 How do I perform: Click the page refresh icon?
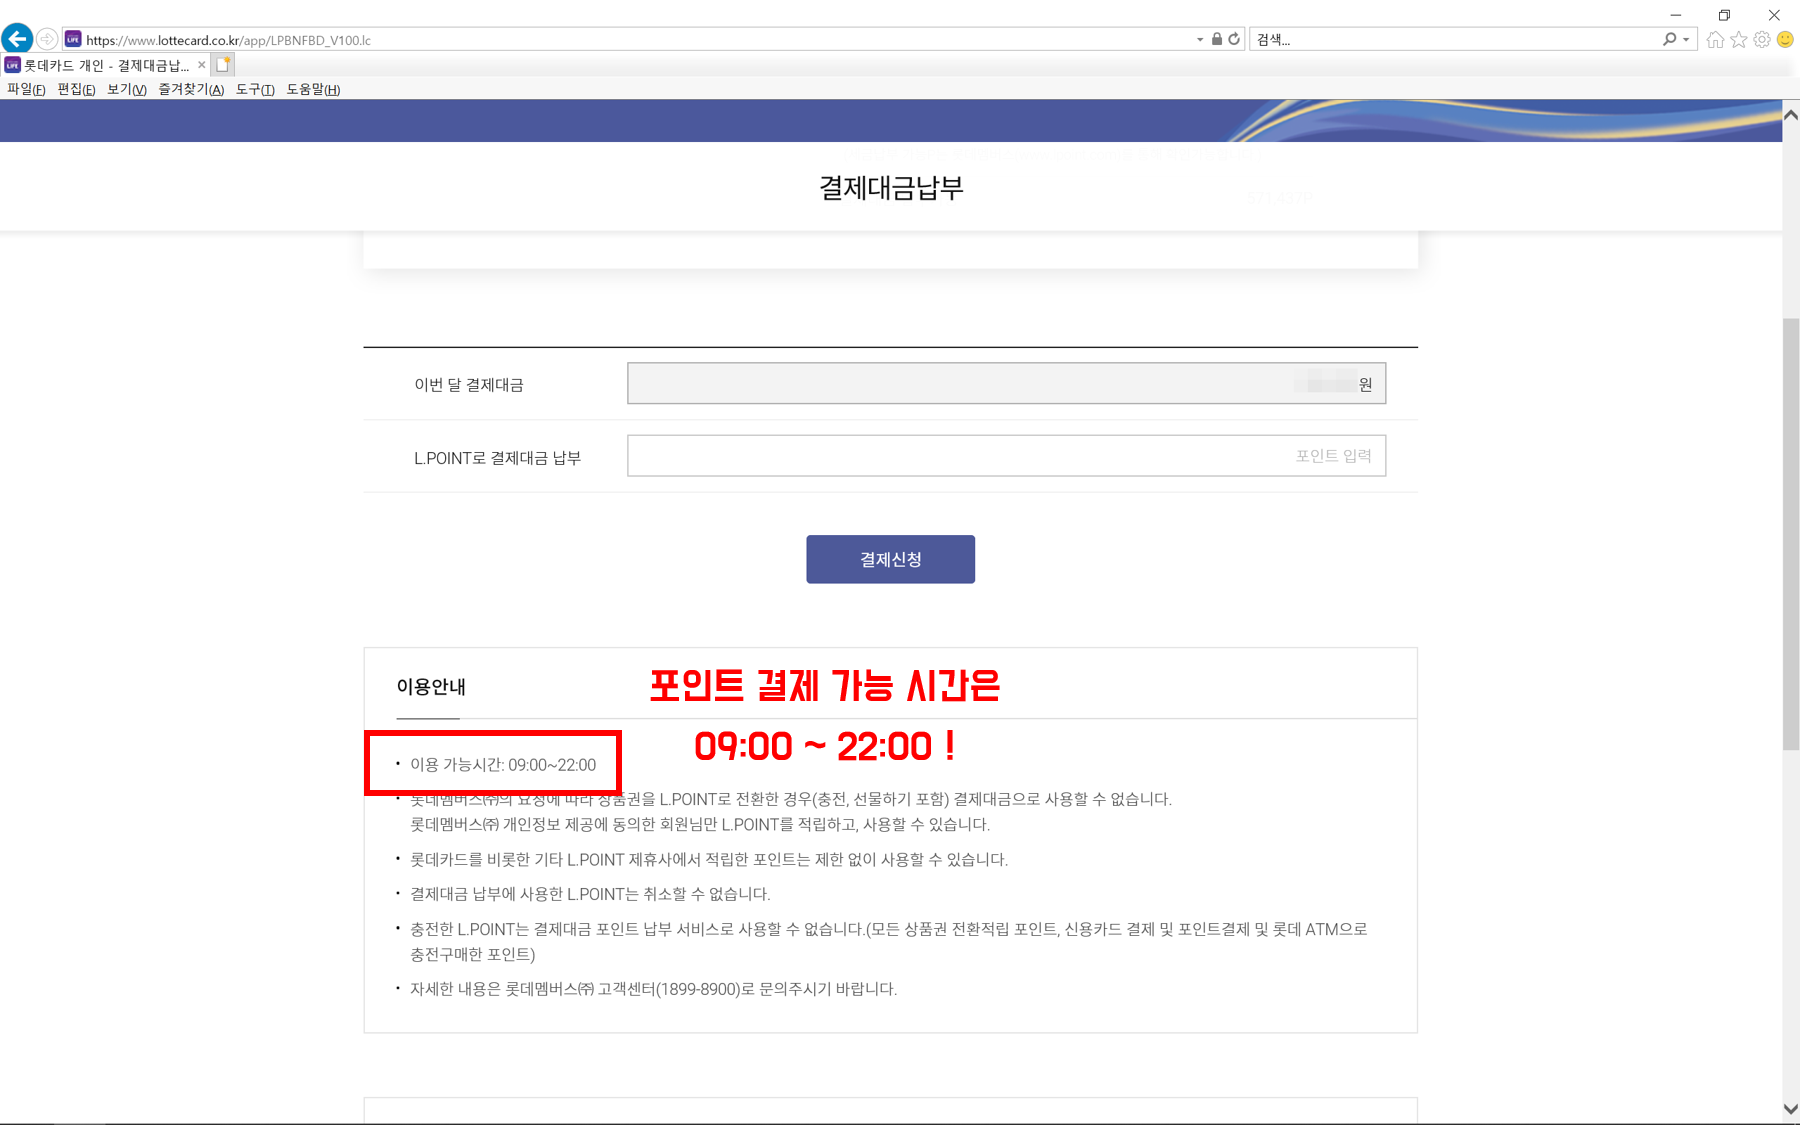1234,39
